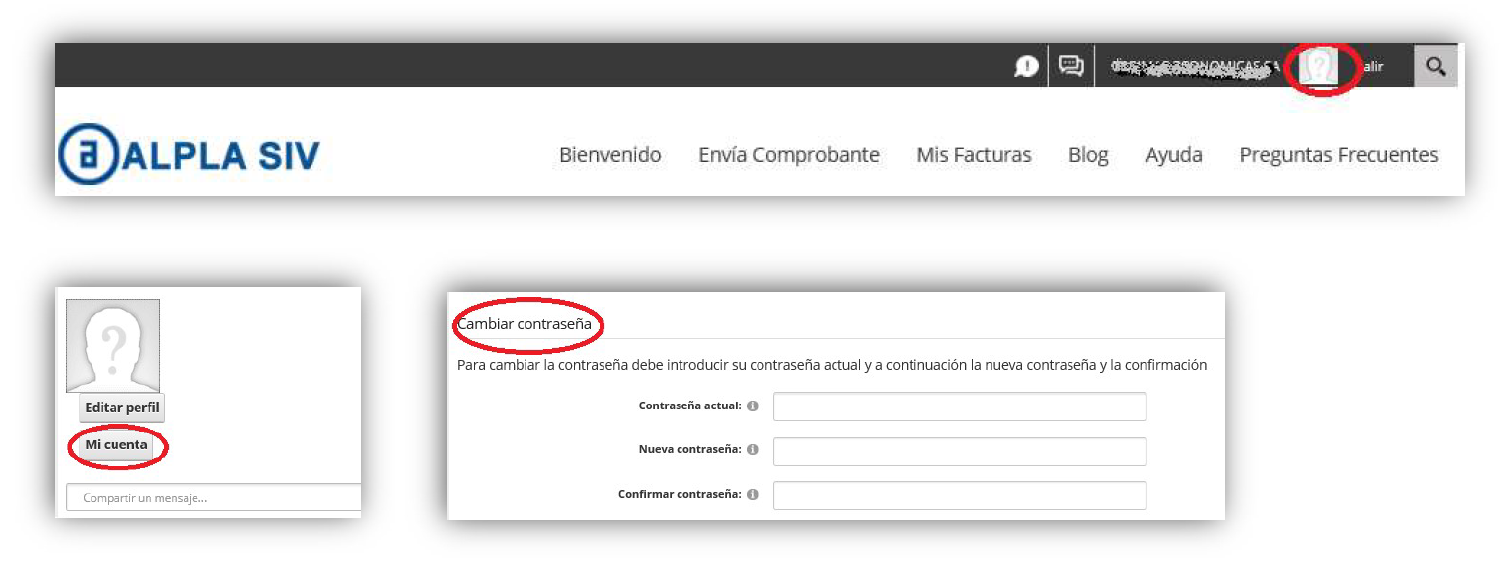The height and width of the screenshot is (577, 1501).
Task: Click info icon beside Confirmar contraseña
Action: point(753,494)
